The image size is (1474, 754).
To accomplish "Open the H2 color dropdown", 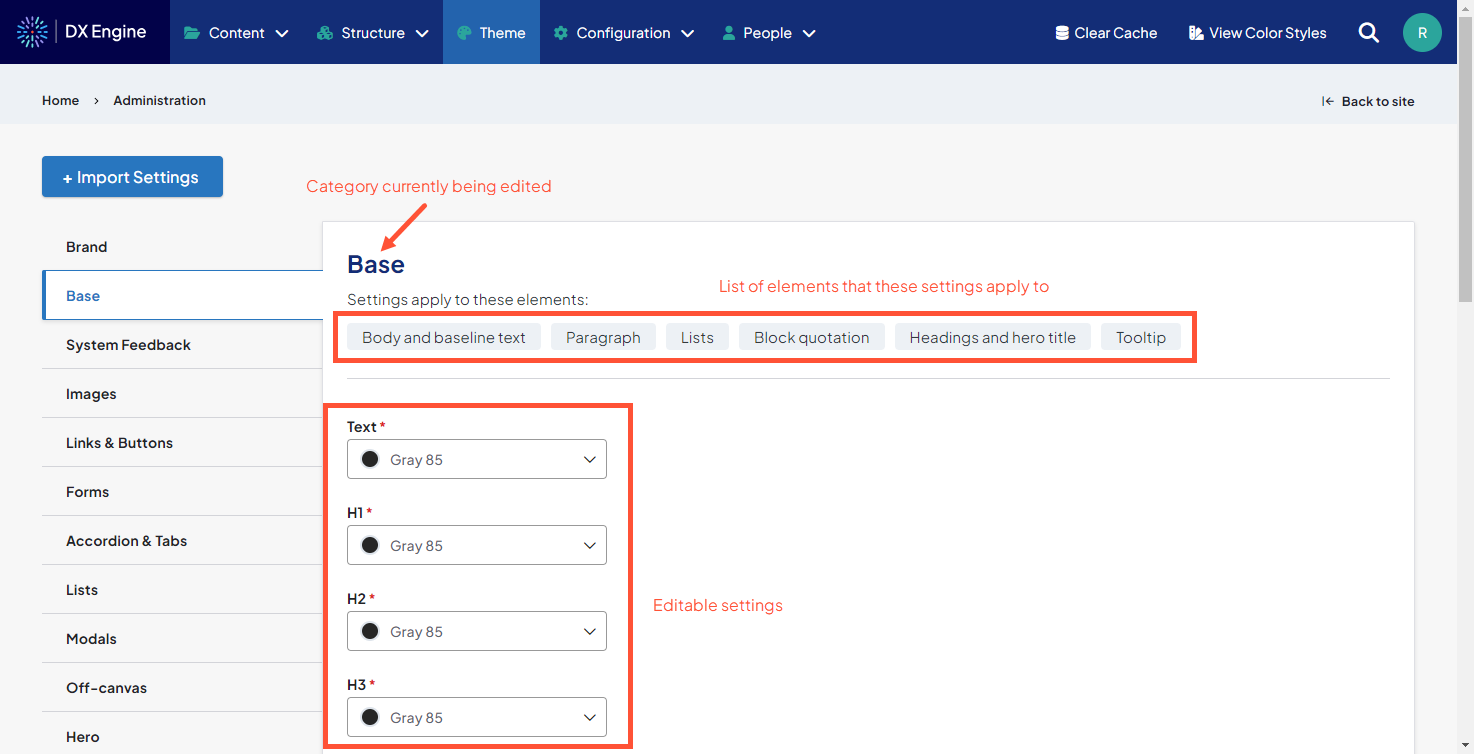I will tap(477, 631).
